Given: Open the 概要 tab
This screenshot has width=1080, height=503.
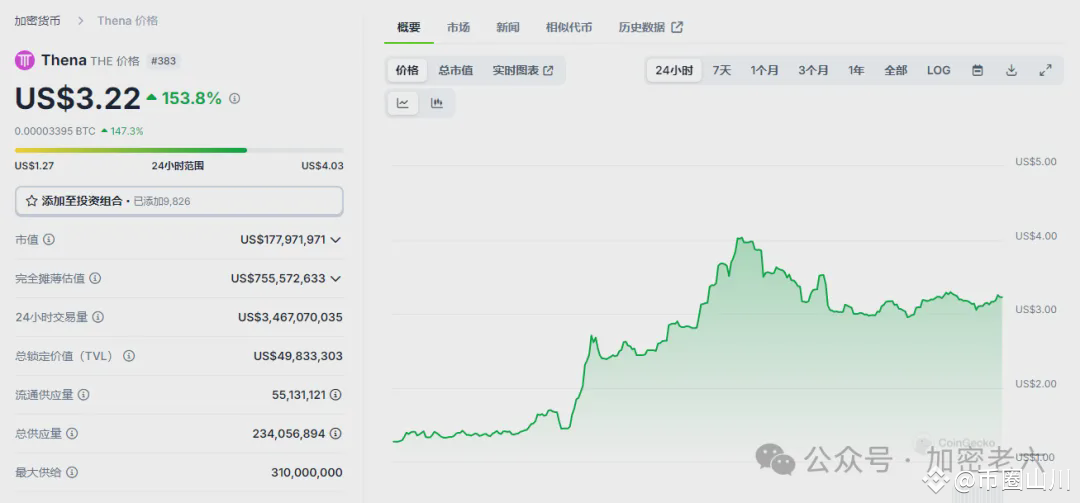Looking at the screenshot, I should point(408,28).
